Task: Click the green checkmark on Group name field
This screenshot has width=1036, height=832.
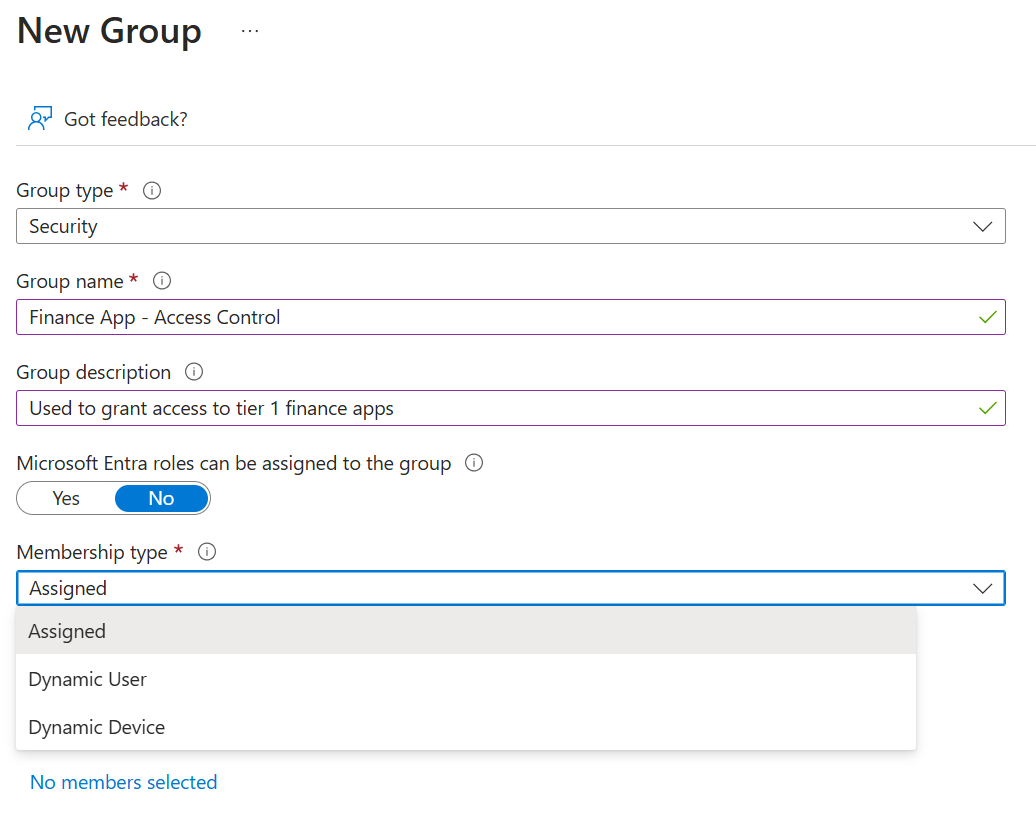Action: 987,317
